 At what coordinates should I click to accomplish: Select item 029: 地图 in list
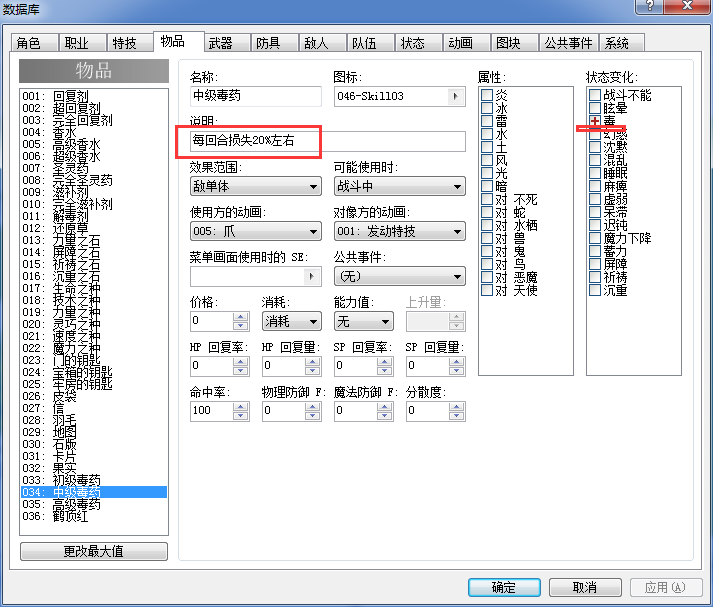point(94,432)
